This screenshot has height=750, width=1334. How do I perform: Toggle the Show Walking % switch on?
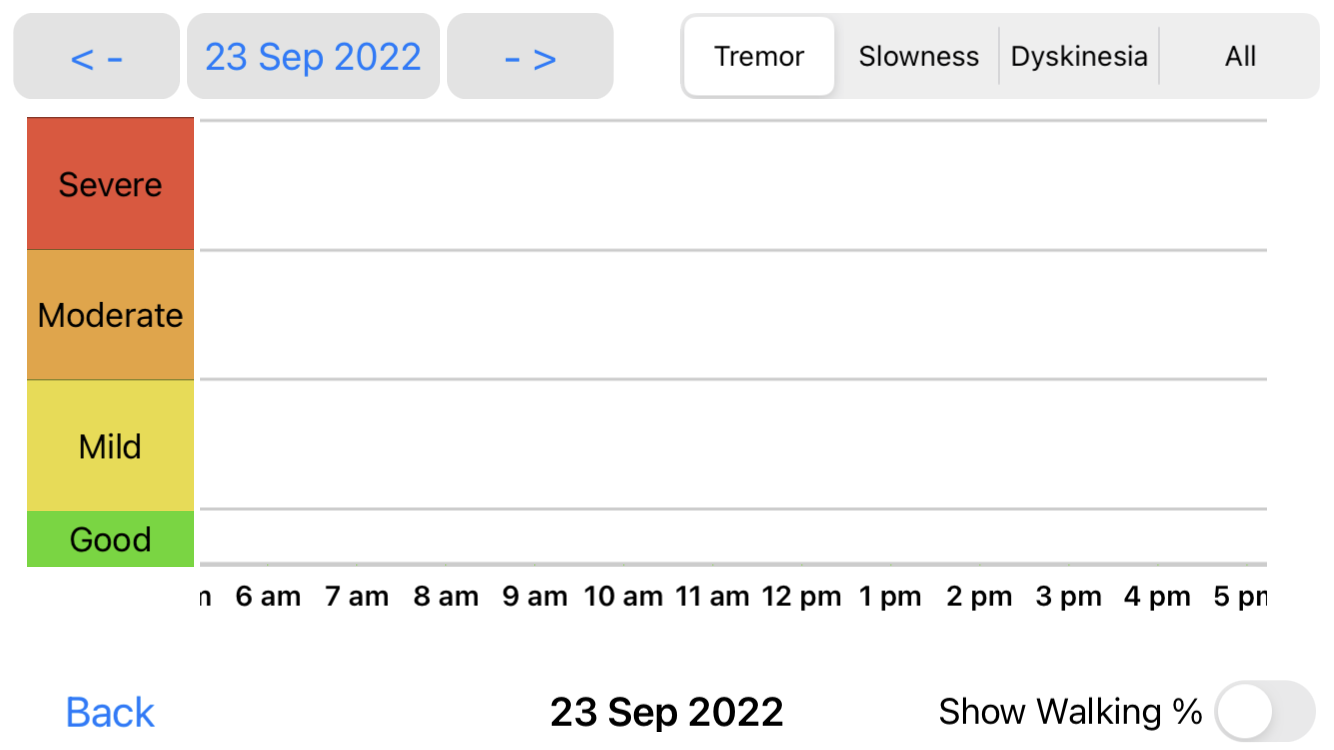[x=1262, y=711]
